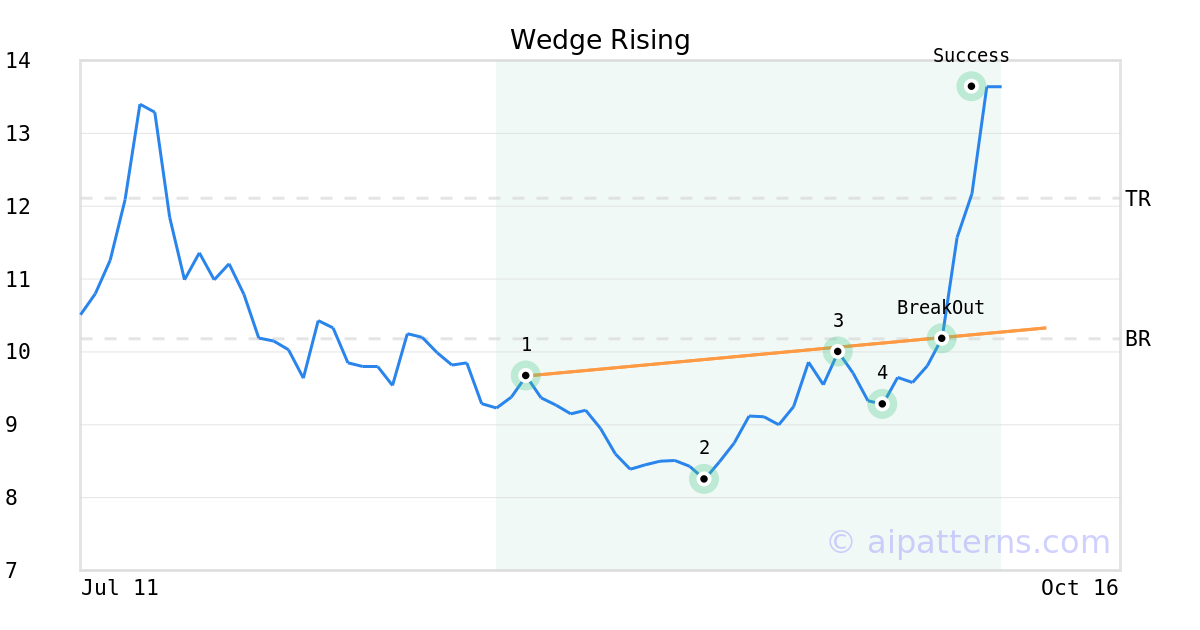1200x630 pixels.
Task: Click the BreakOut point marker
Action: coord(941,338)
